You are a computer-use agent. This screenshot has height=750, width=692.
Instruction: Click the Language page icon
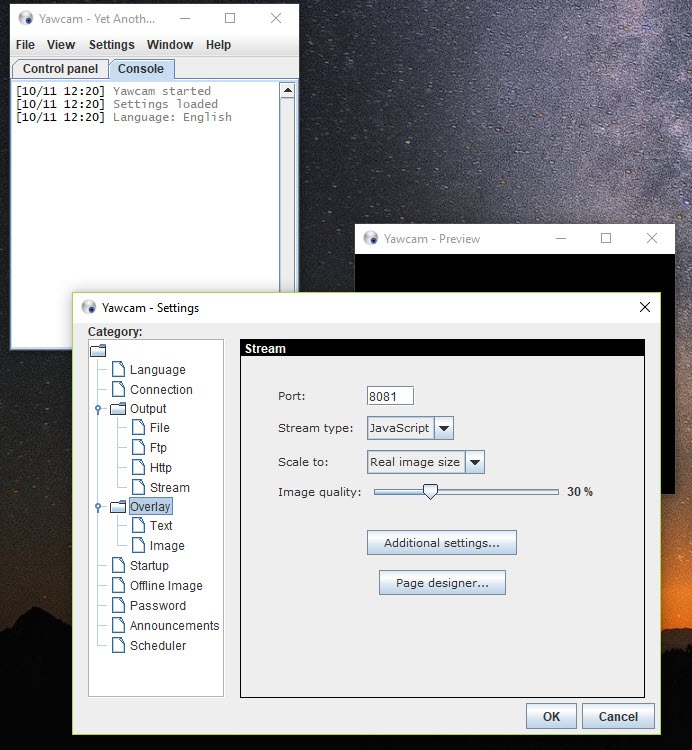[x=118, y=369]
